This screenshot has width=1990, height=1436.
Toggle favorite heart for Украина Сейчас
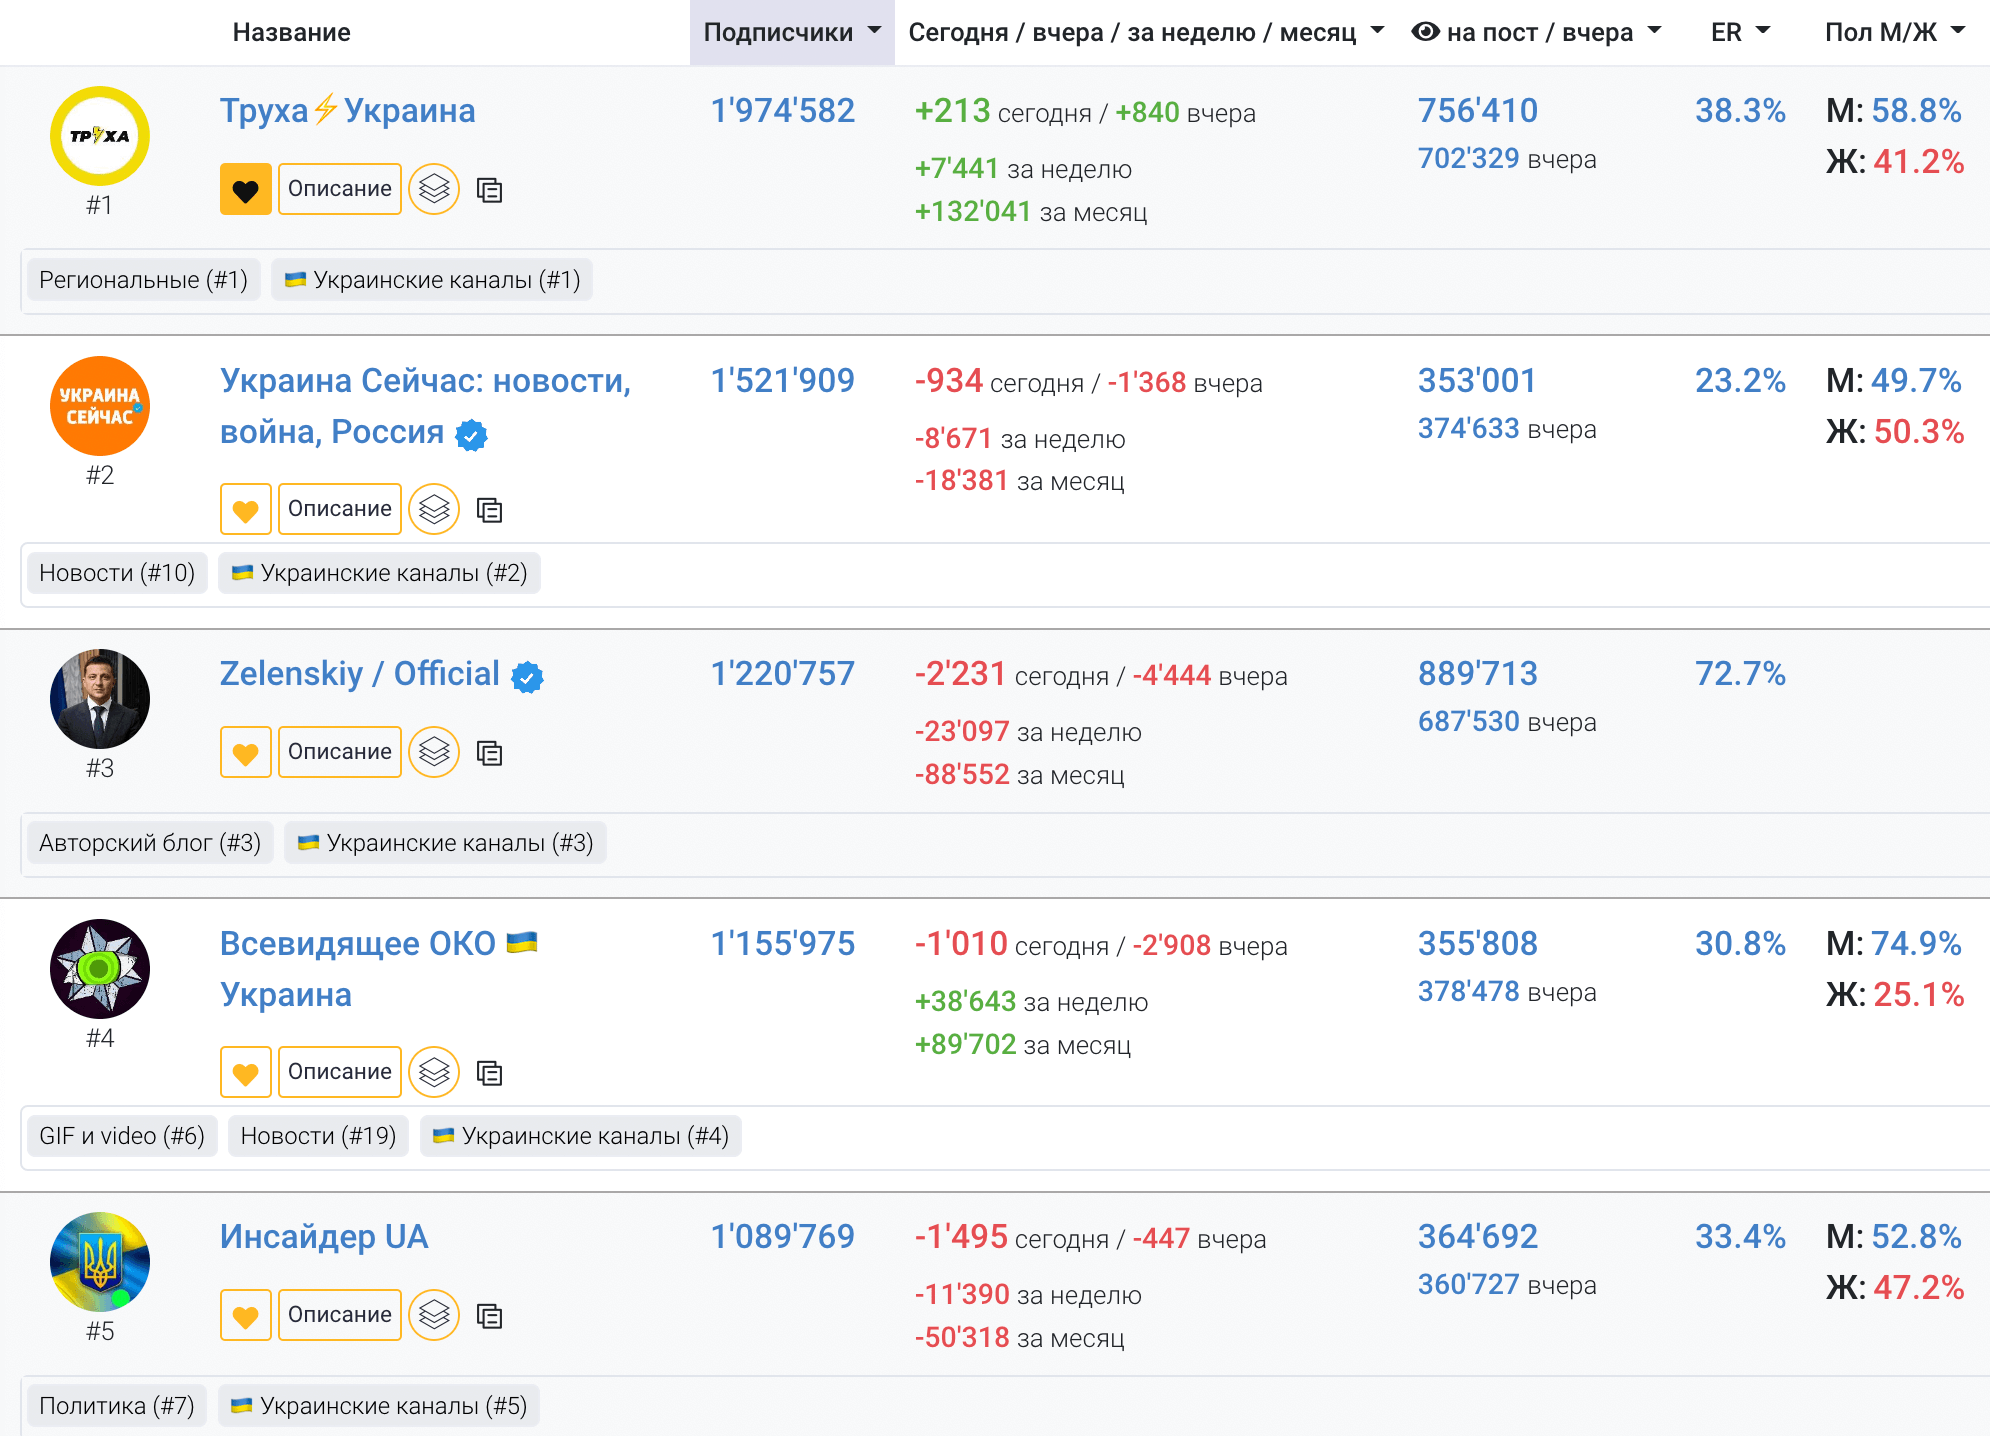coord(246,509)
